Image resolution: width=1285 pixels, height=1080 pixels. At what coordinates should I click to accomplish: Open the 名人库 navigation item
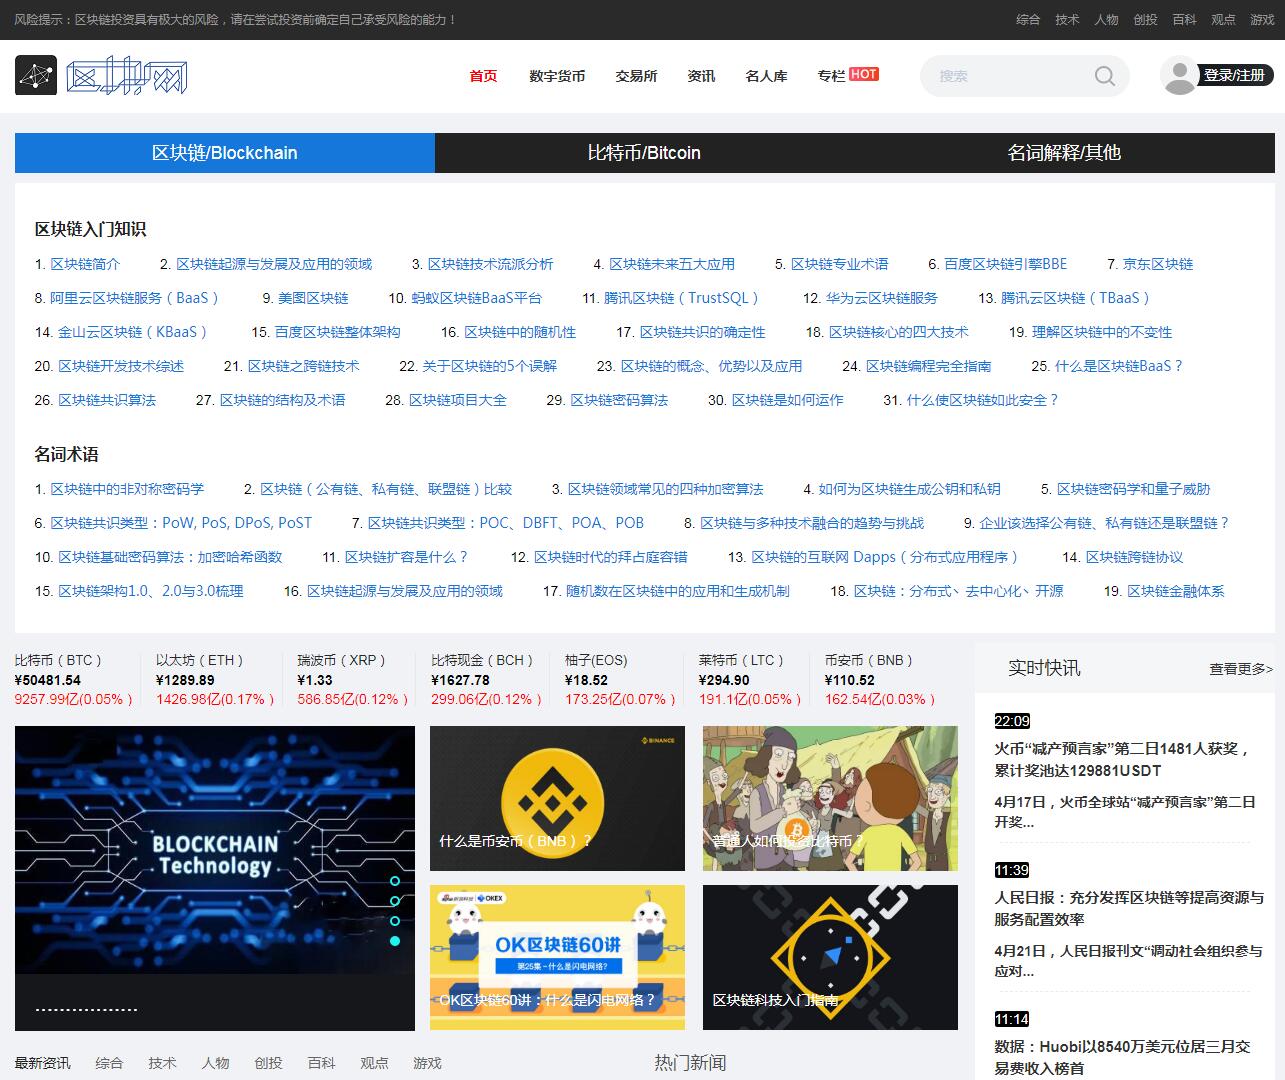766,76
